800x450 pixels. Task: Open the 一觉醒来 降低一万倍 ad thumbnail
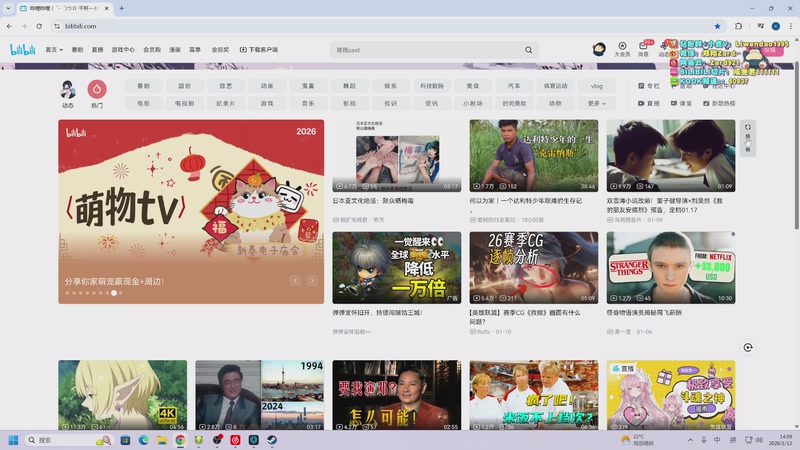tap(396, 268)
